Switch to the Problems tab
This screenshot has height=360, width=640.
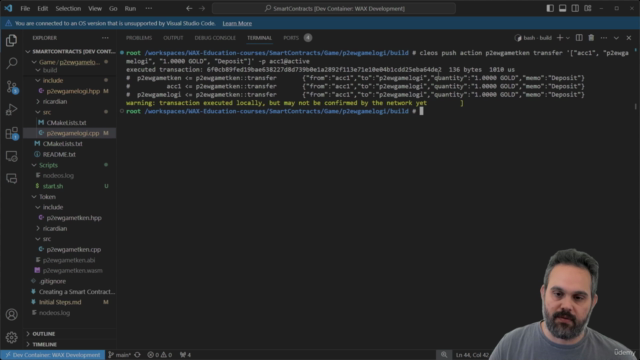[139, 38]
